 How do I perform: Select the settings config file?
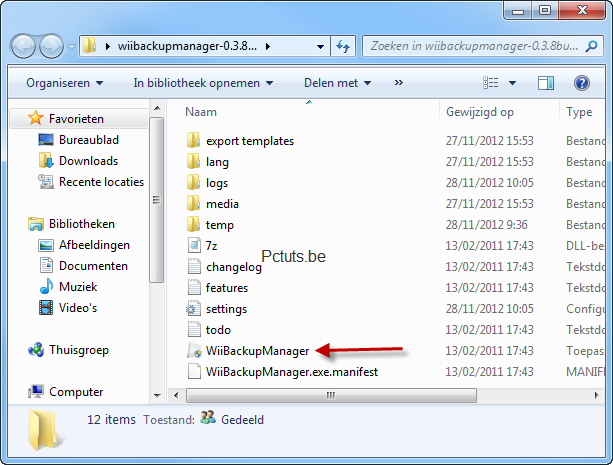point(226,309)
